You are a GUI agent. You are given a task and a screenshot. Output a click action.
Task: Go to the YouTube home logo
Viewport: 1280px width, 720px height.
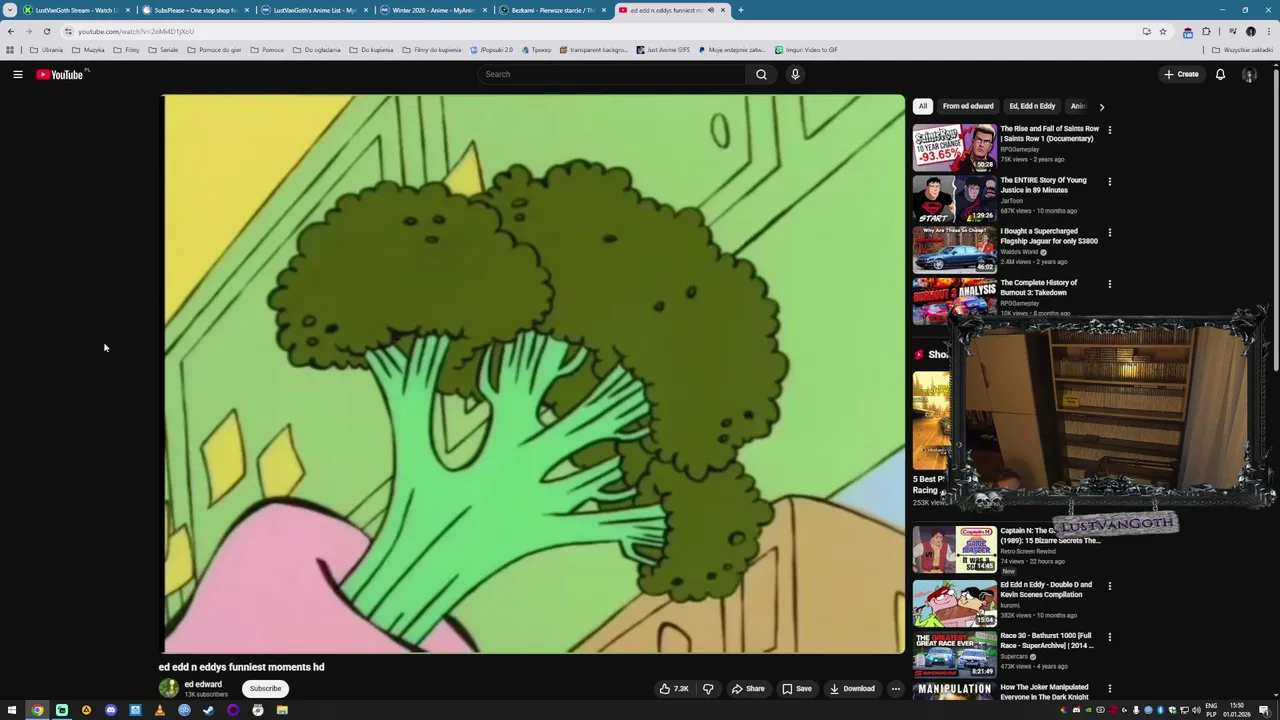(60, 74)
